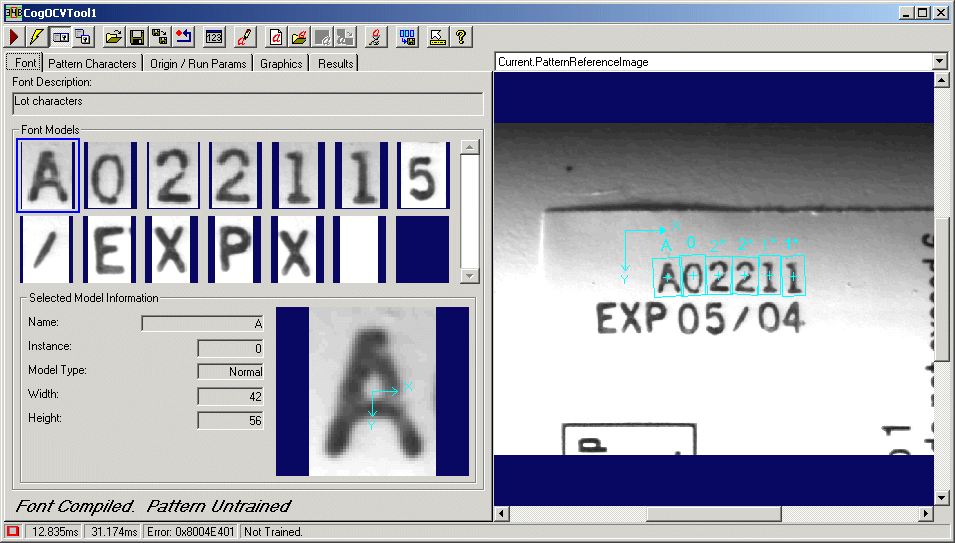Viewport: 955px width, 543px height.
Task: Open help with the yellow question mark
Action: point(460,37)
